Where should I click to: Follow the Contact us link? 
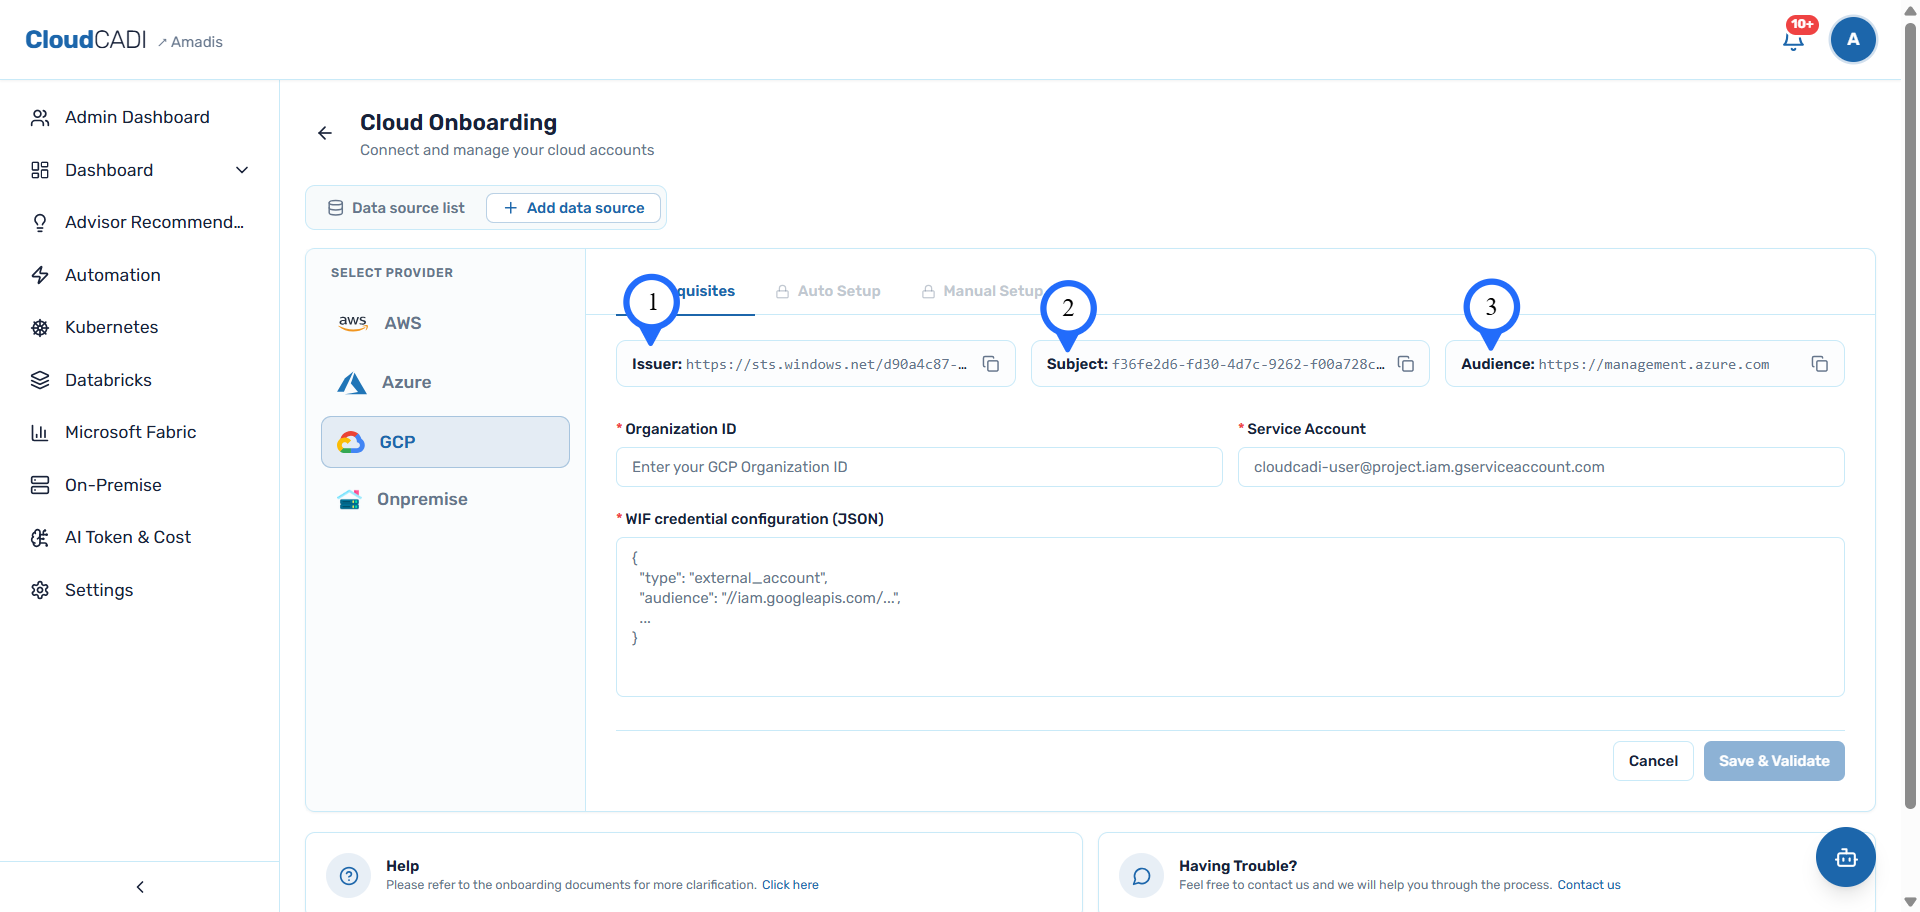tap(1589, 885)
